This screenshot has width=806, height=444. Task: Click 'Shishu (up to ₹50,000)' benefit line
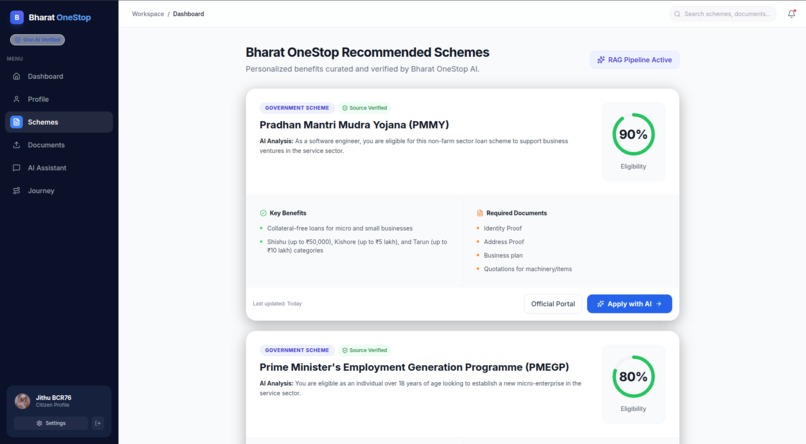pos(357,246)
